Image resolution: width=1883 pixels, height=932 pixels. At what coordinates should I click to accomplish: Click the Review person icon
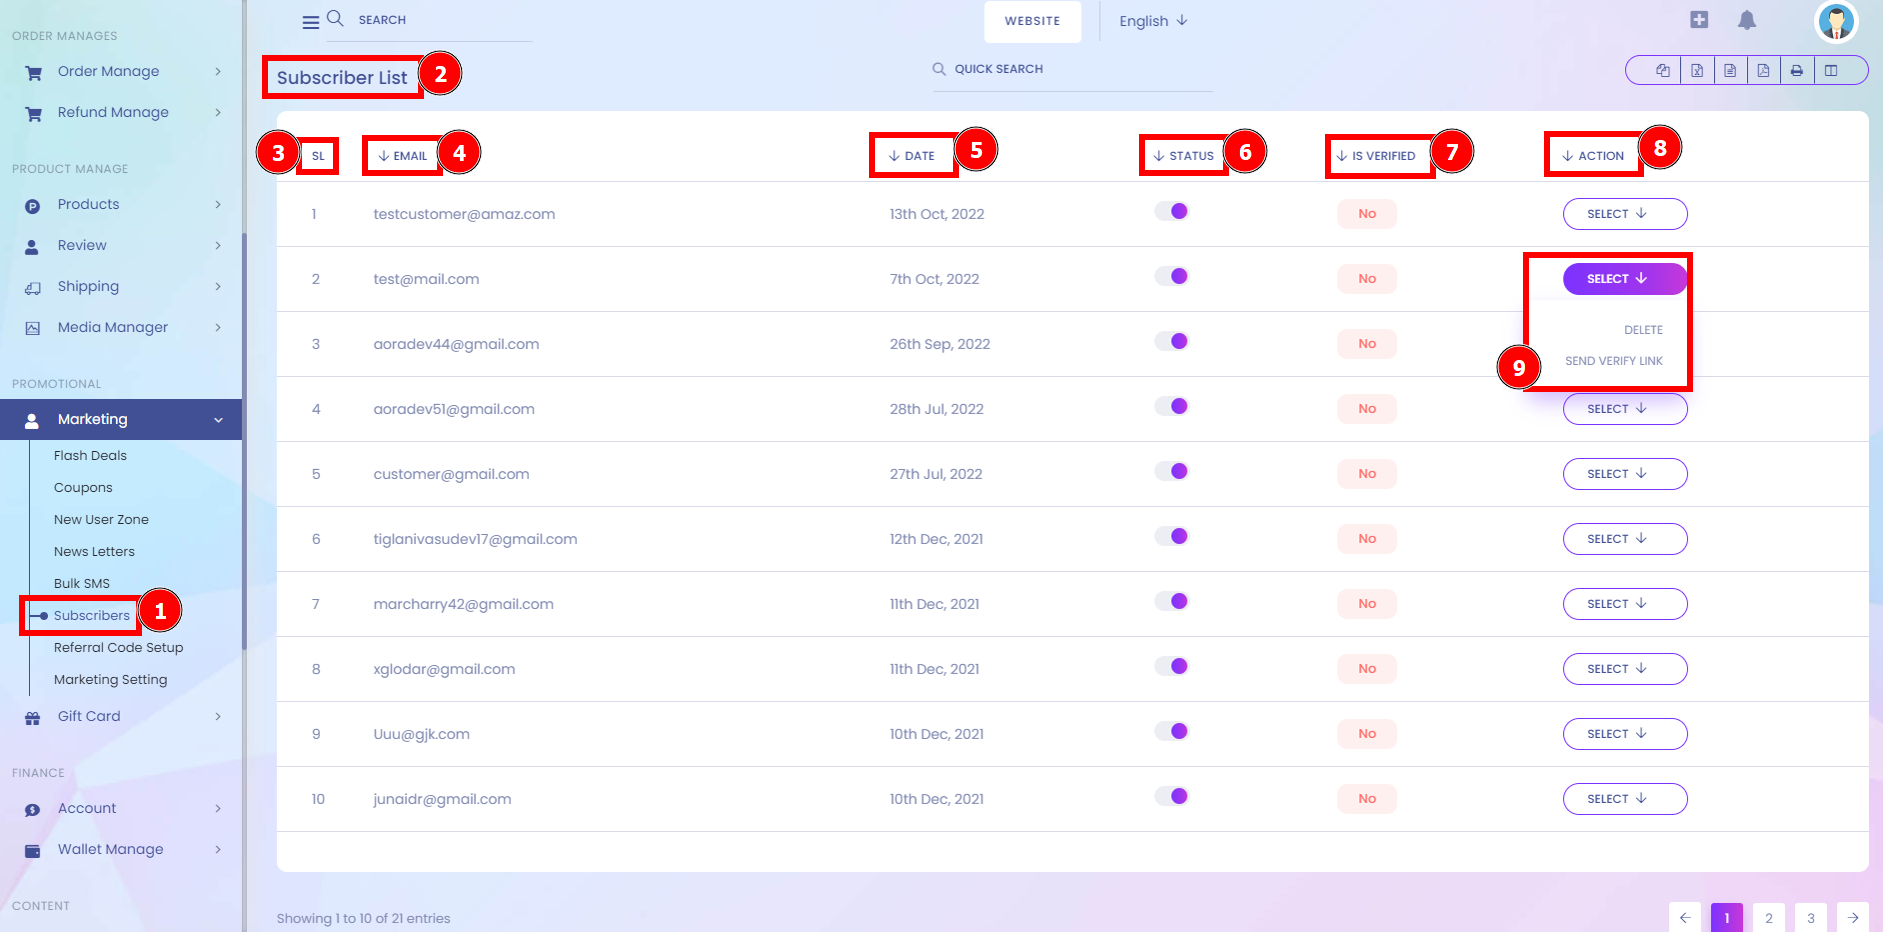pyautogui.click(x=32, y=246)
